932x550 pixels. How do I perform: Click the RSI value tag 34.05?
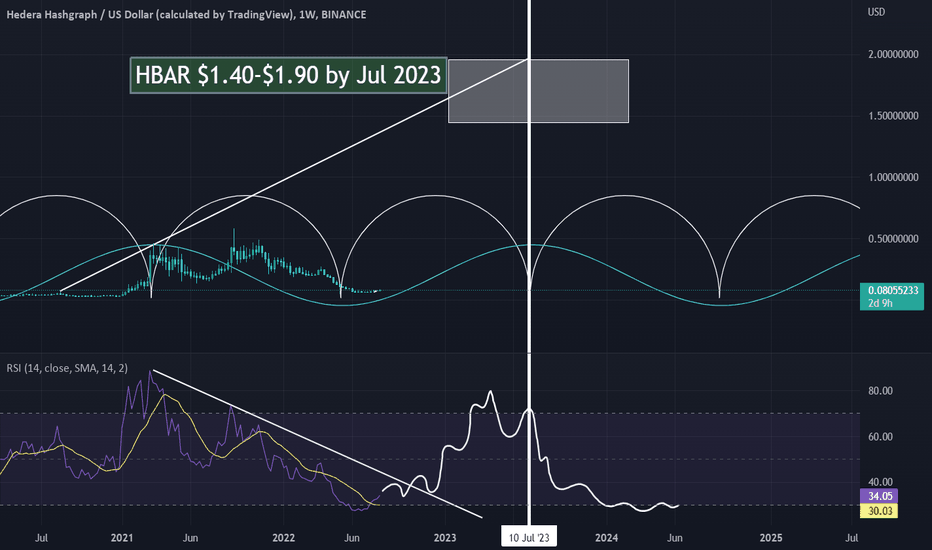coord(879,496)
